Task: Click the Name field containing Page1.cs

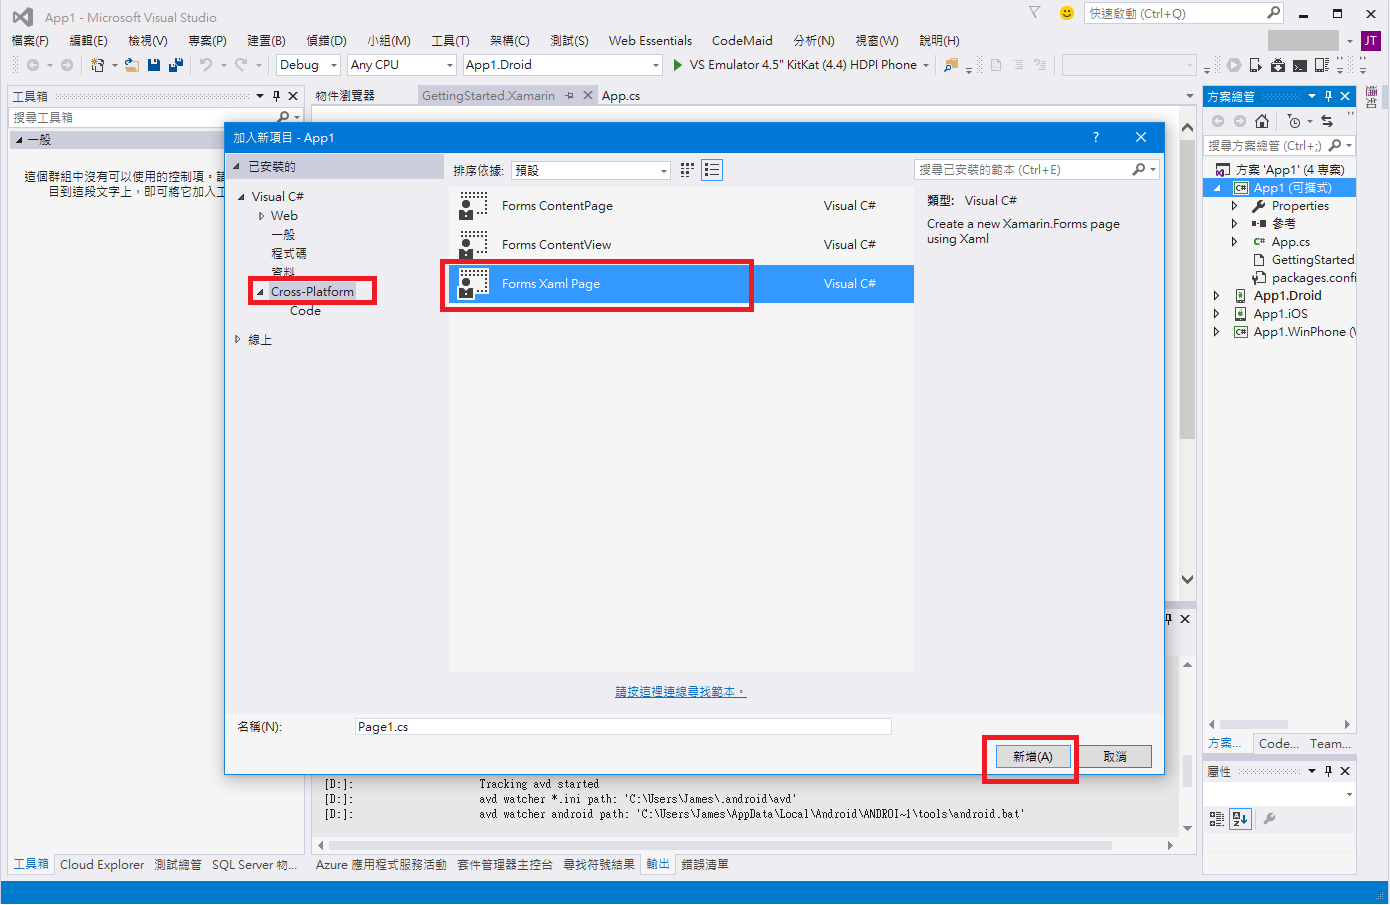Action: 623,727
